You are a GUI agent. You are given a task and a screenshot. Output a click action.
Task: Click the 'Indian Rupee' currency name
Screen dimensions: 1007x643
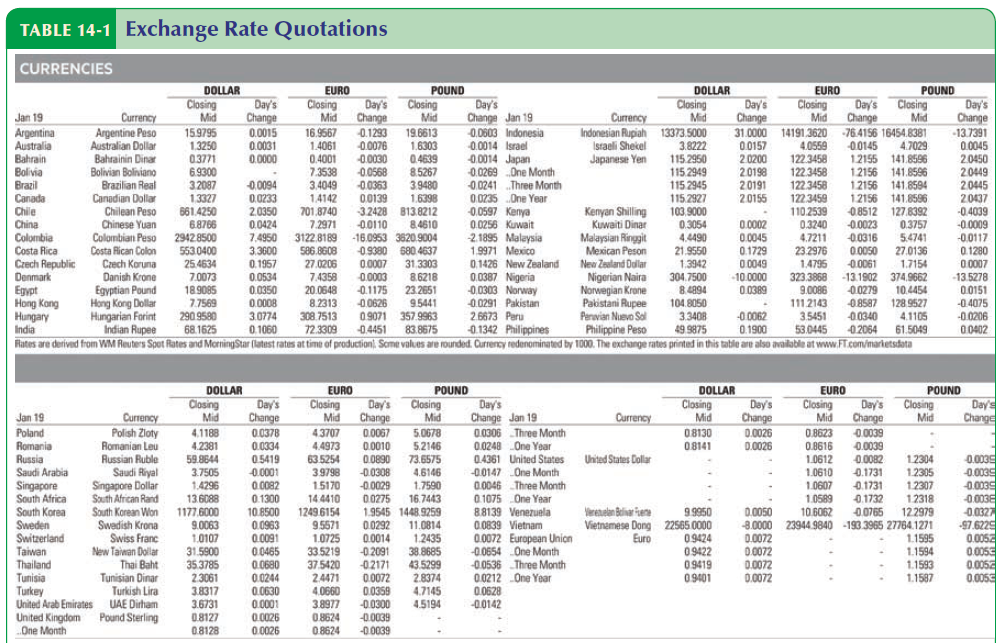(130, 330)
